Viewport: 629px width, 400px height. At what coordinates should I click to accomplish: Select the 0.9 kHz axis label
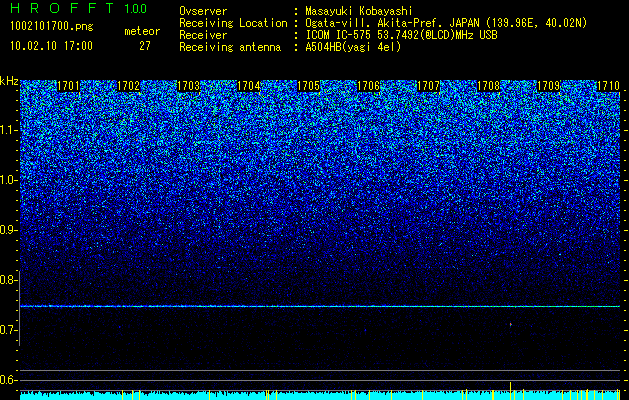point(8,230)
